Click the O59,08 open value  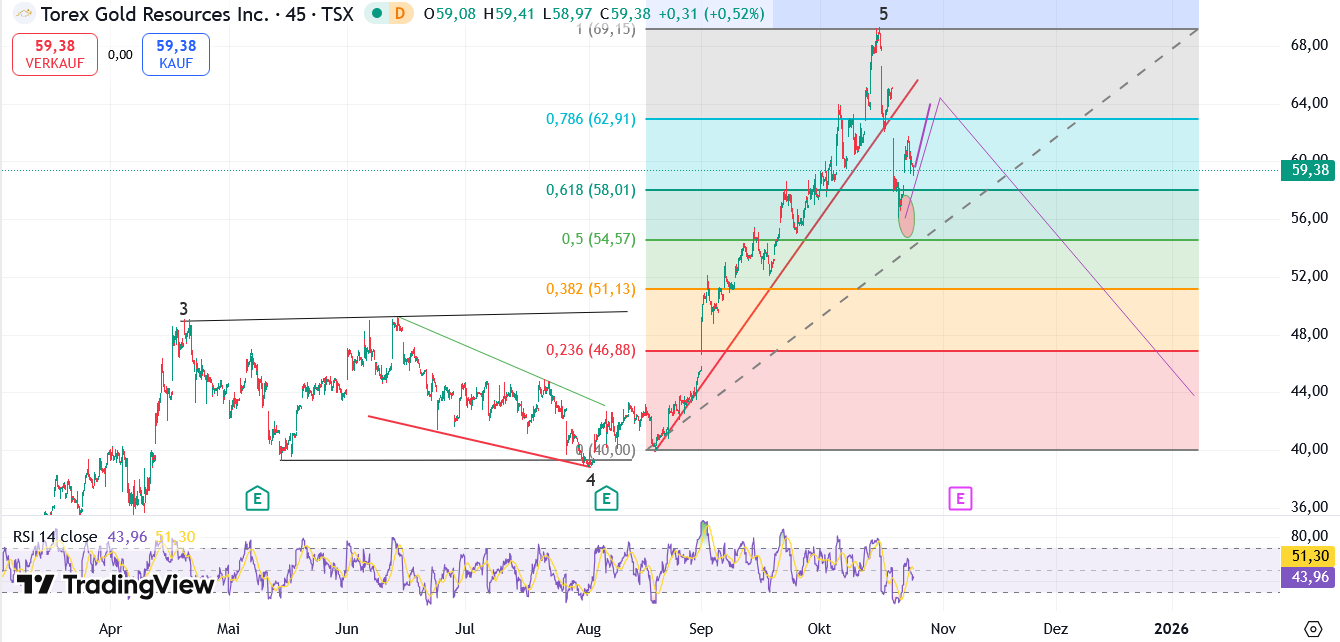(448, 14)
